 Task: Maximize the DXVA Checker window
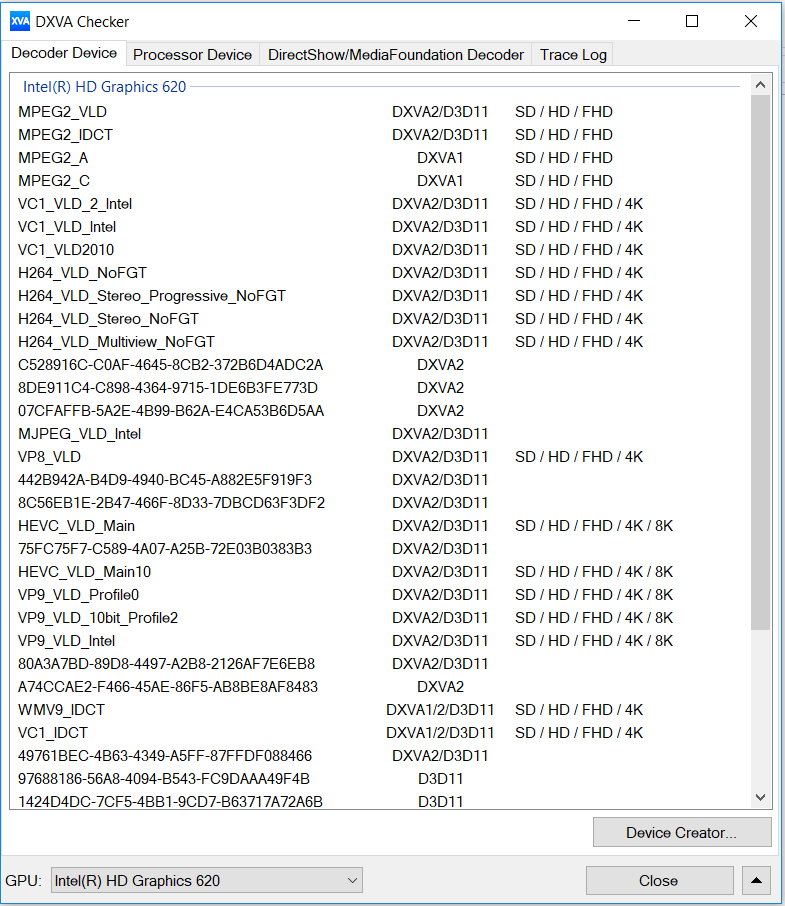(x=692, y=21)
